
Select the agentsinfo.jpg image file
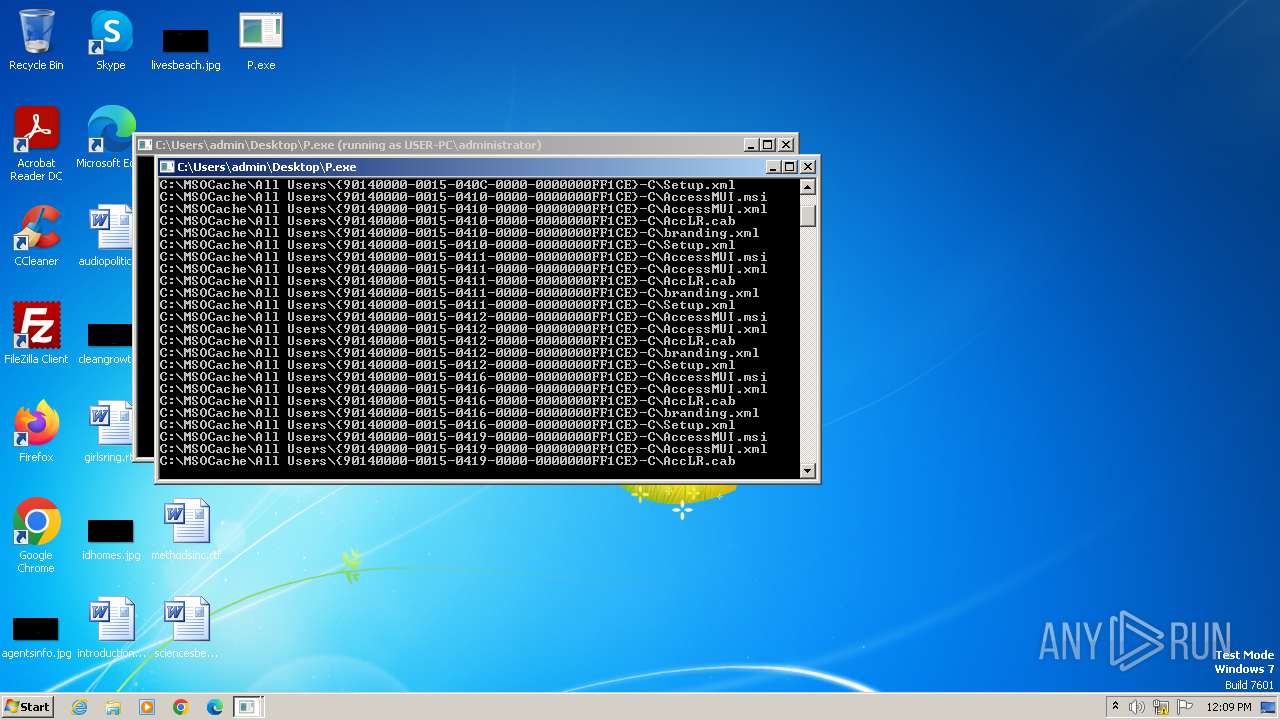tap(36, 636)
